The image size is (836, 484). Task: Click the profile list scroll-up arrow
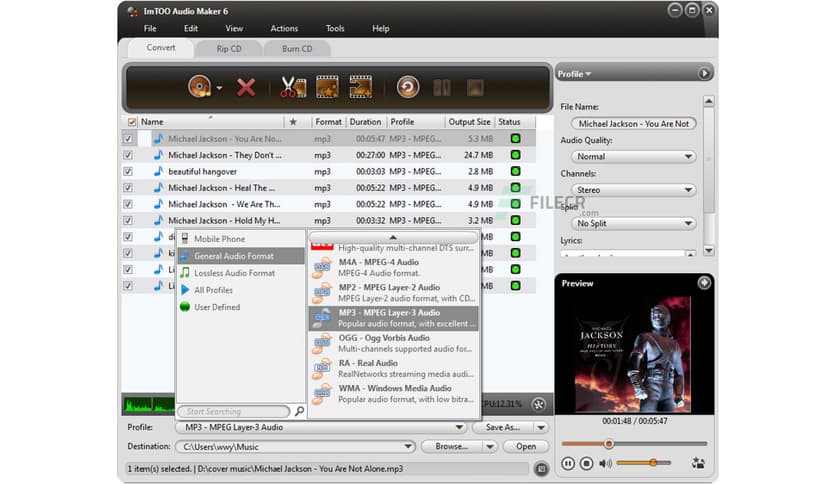[393, 237]
